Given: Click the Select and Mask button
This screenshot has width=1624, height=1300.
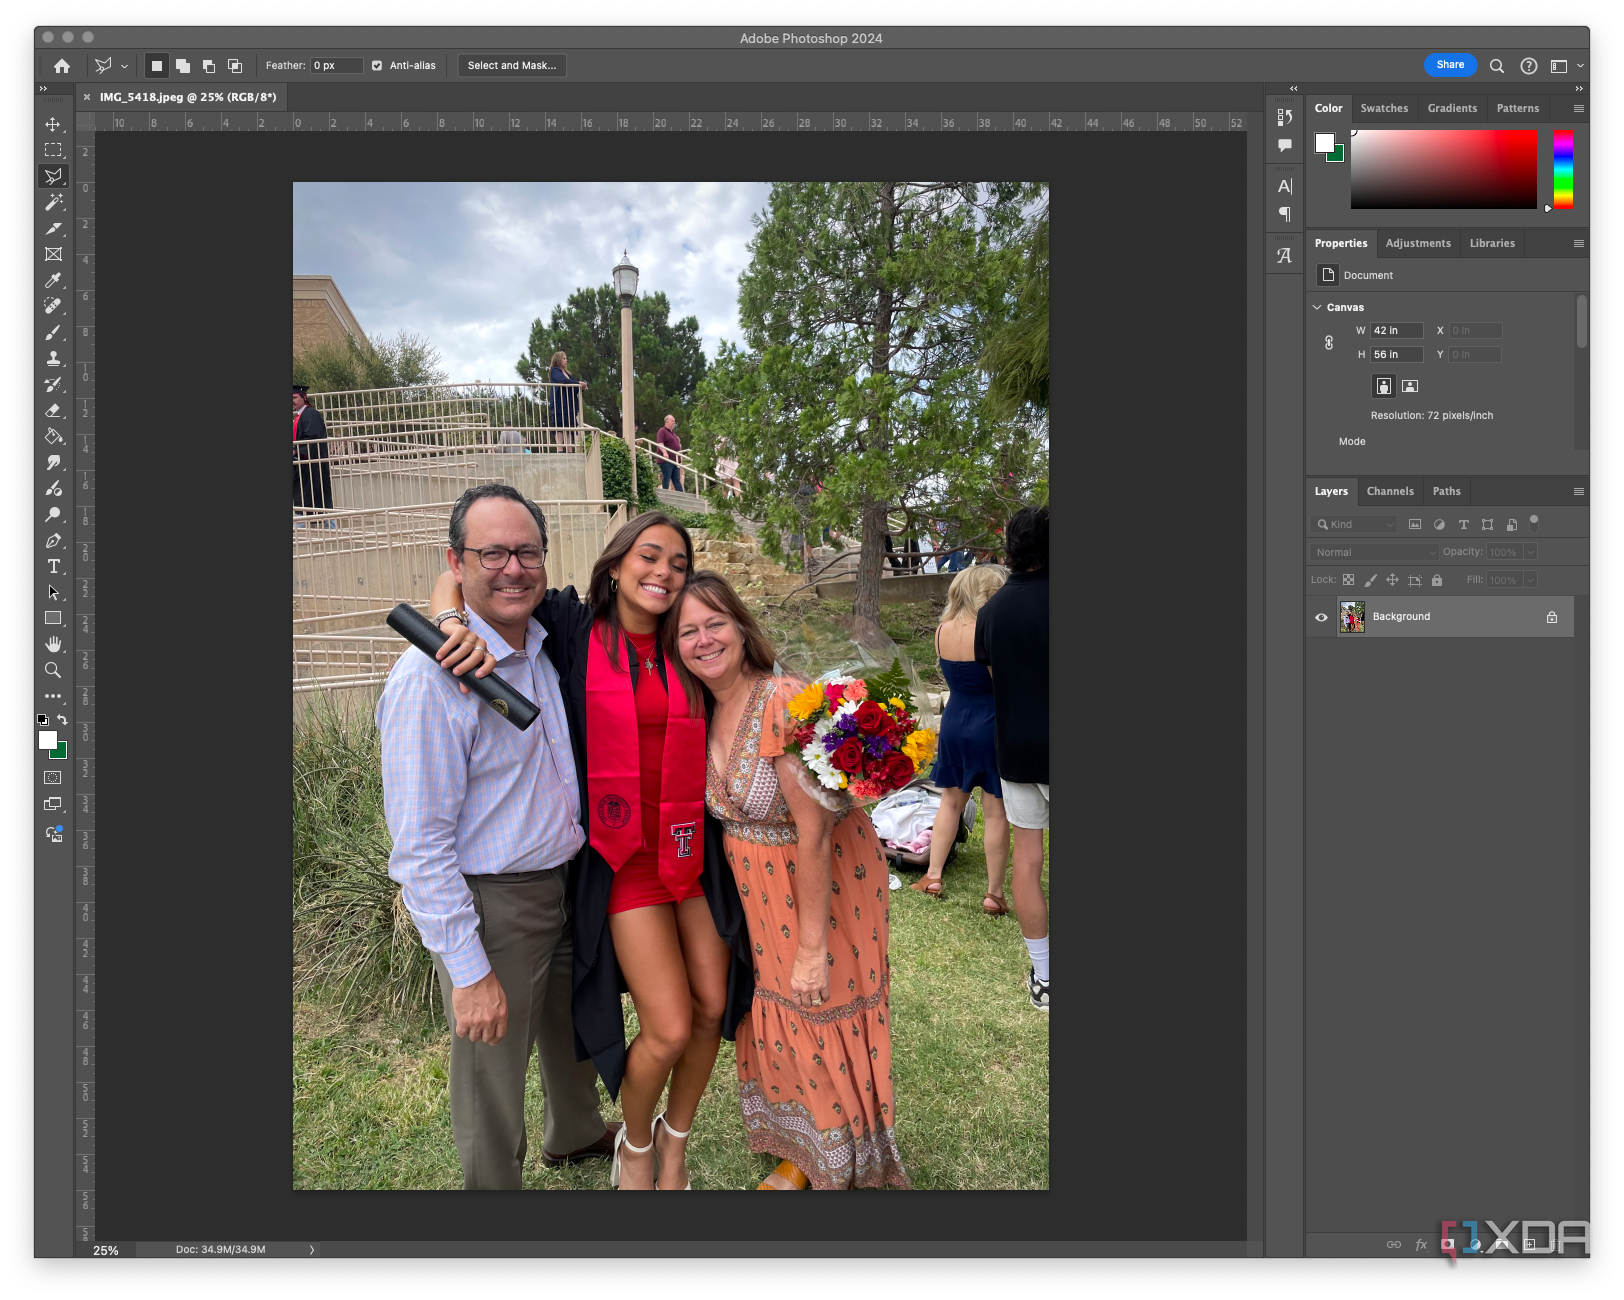Looking at the screenshot, I should pos(512,66).
